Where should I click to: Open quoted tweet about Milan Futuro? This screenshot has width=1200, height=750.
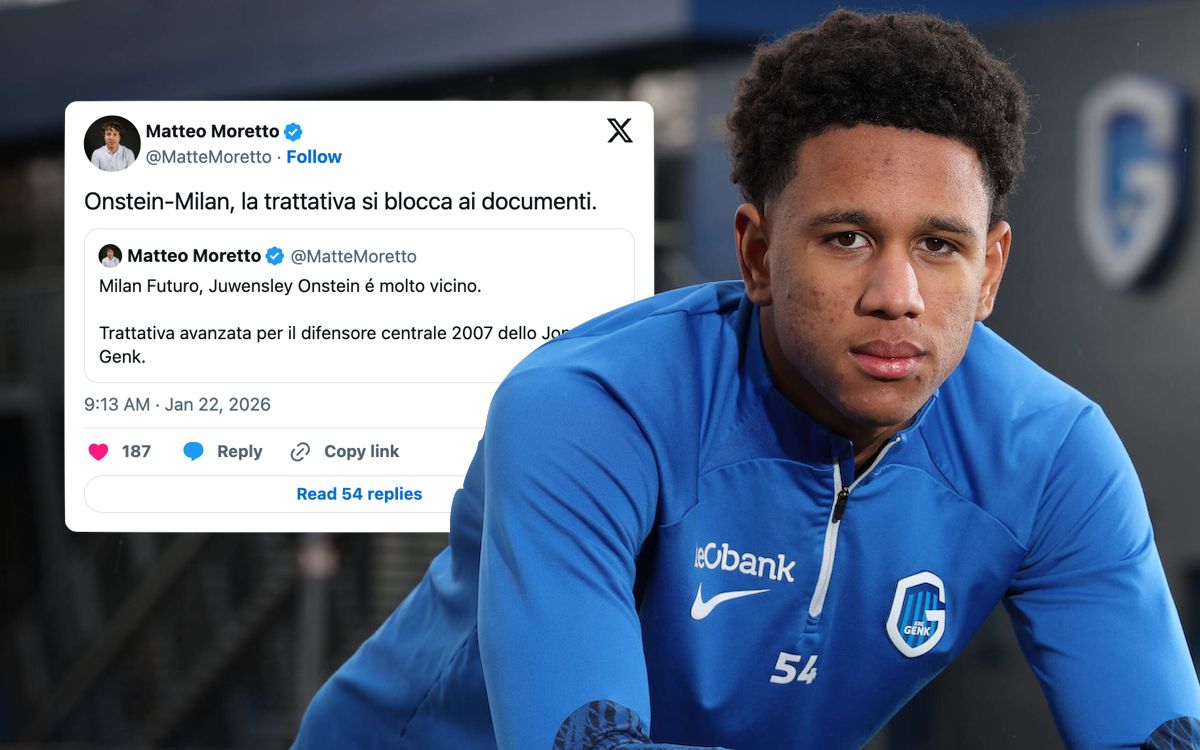(359, 306)
